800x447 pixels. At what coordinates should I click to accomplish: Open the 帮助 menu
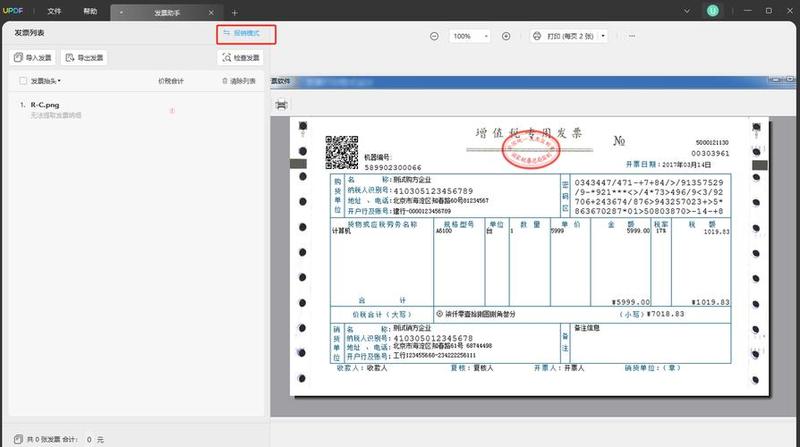tap(90, 11)
